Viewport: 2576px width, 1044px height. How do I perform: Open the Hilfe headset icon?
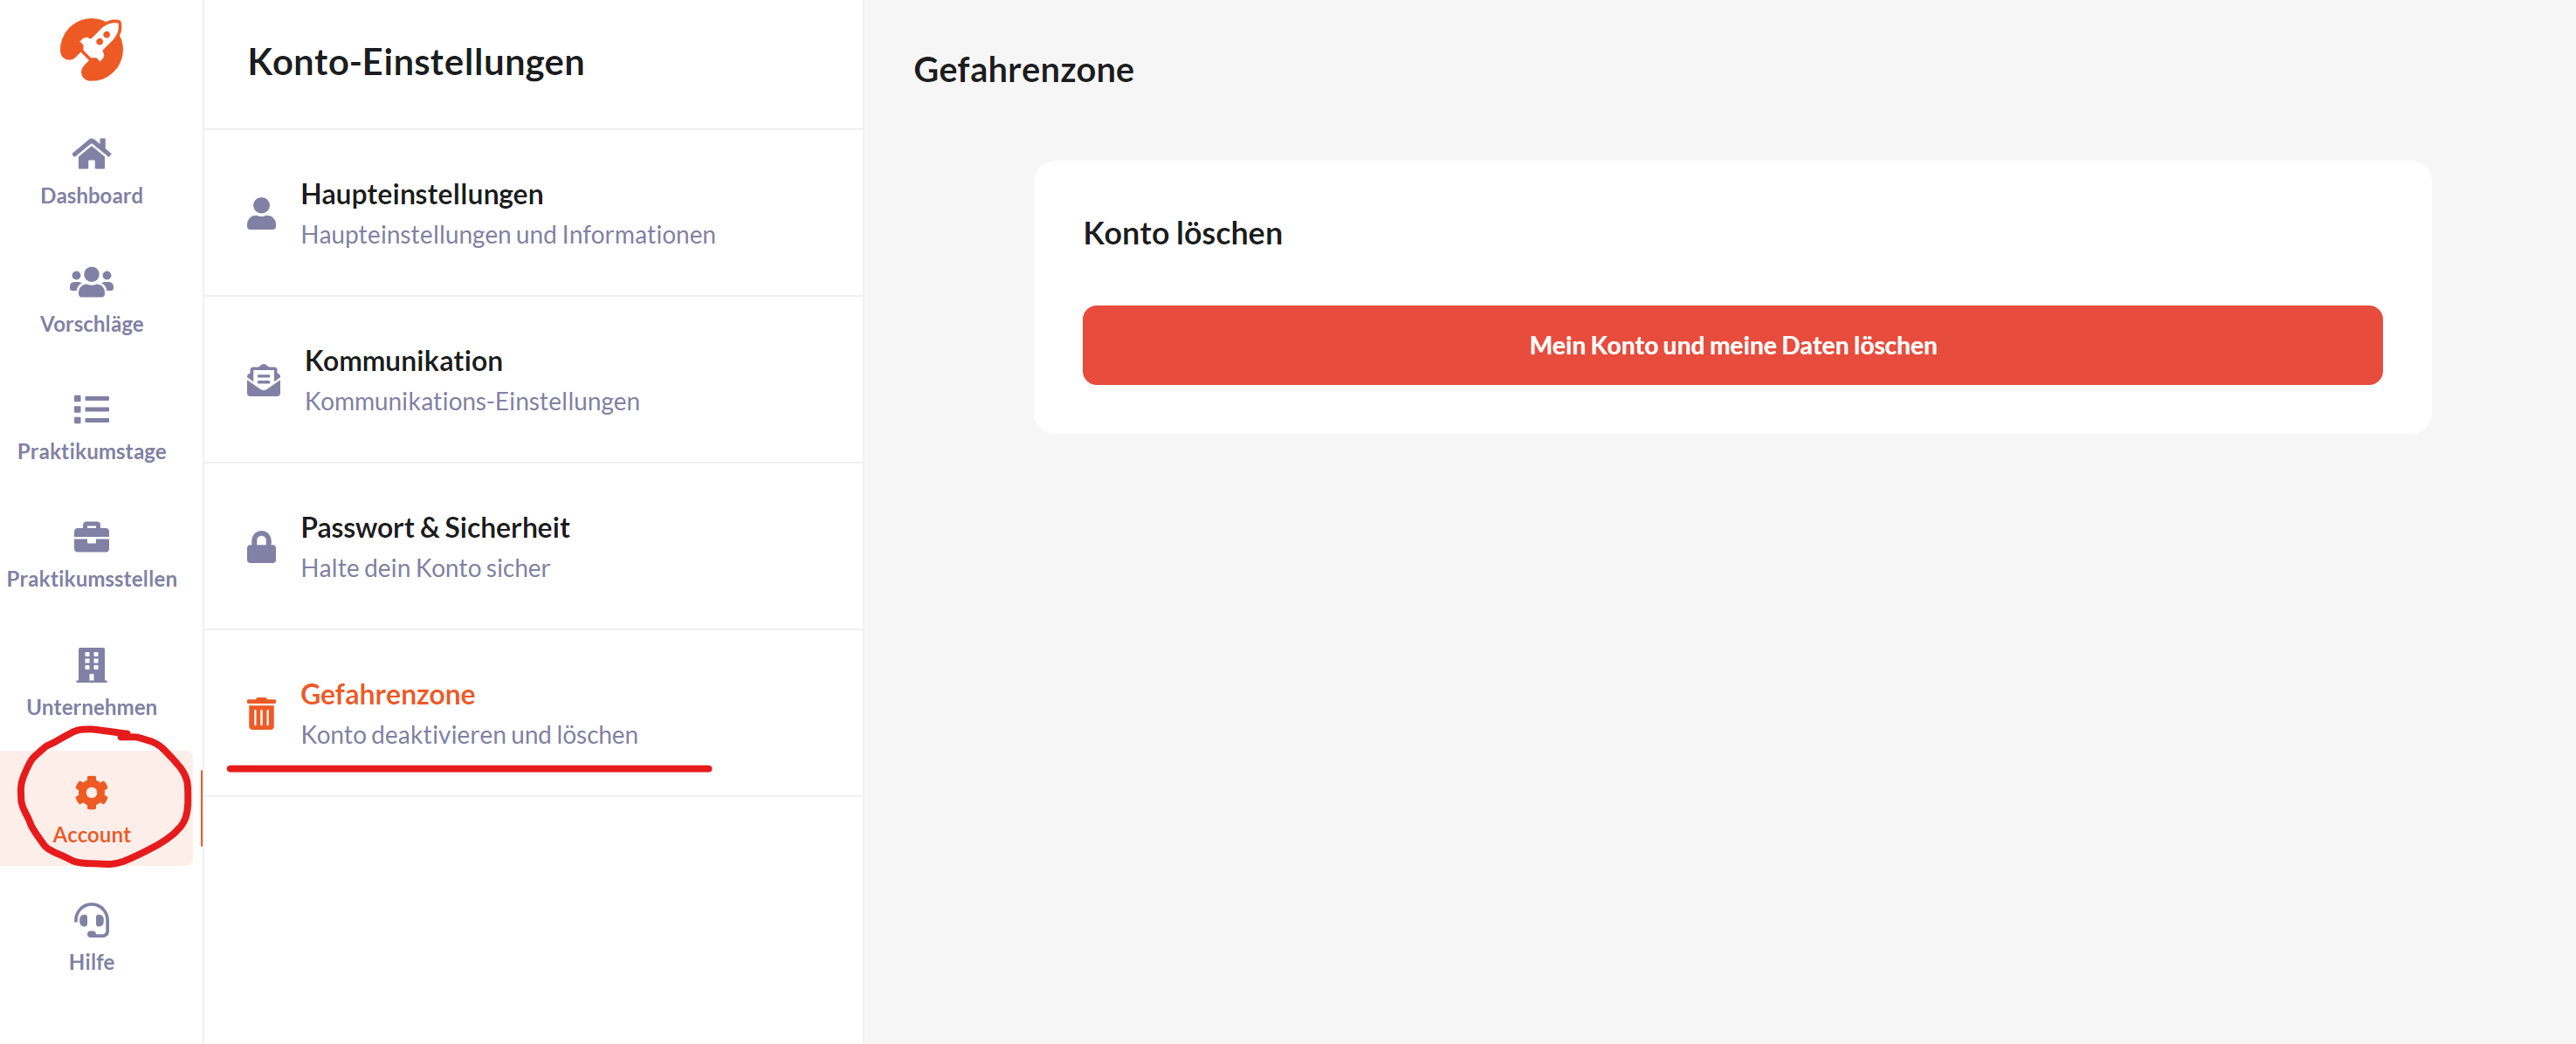tap(91, 920)
